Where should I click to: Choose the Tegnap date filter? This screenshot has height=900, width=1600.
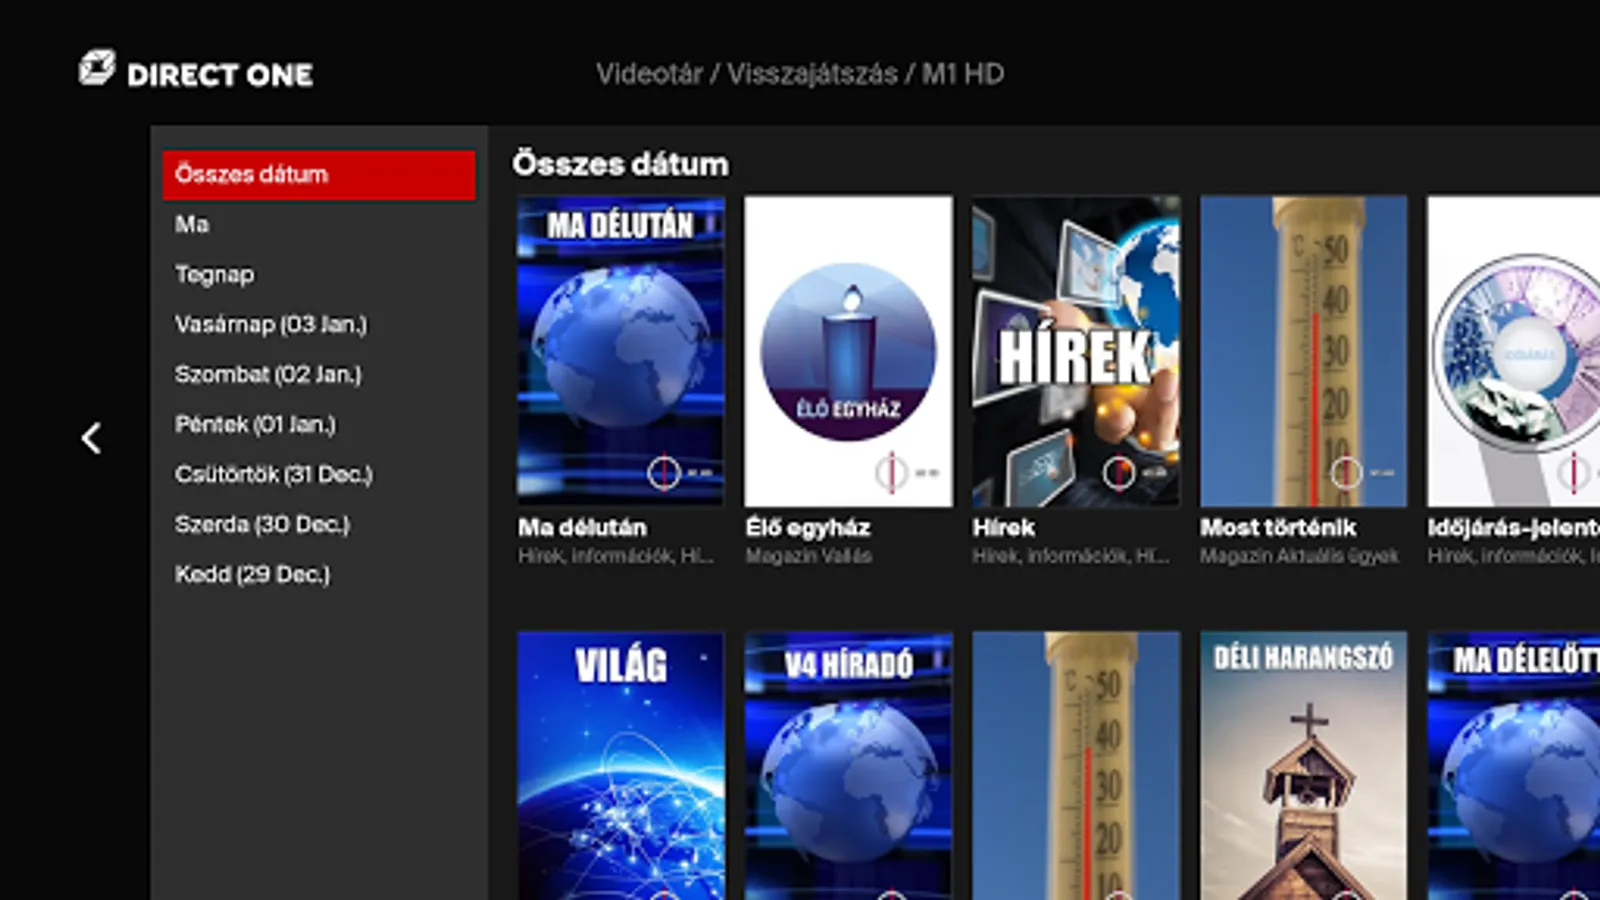(x=319, y=275)
